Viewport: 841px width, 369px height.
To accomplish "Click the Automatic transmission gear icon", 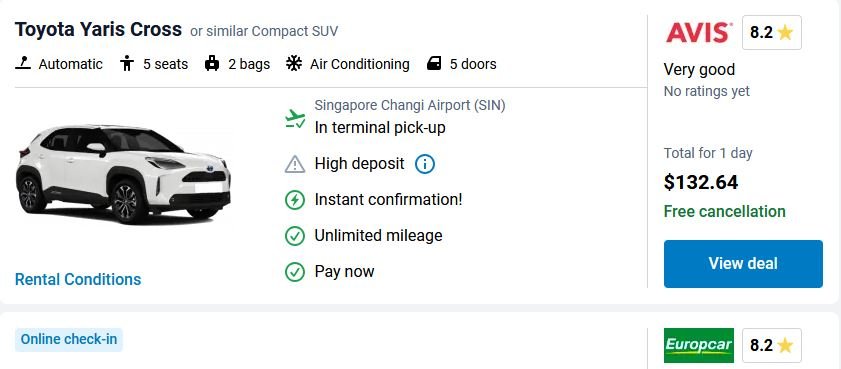I will tap(23, 64).
